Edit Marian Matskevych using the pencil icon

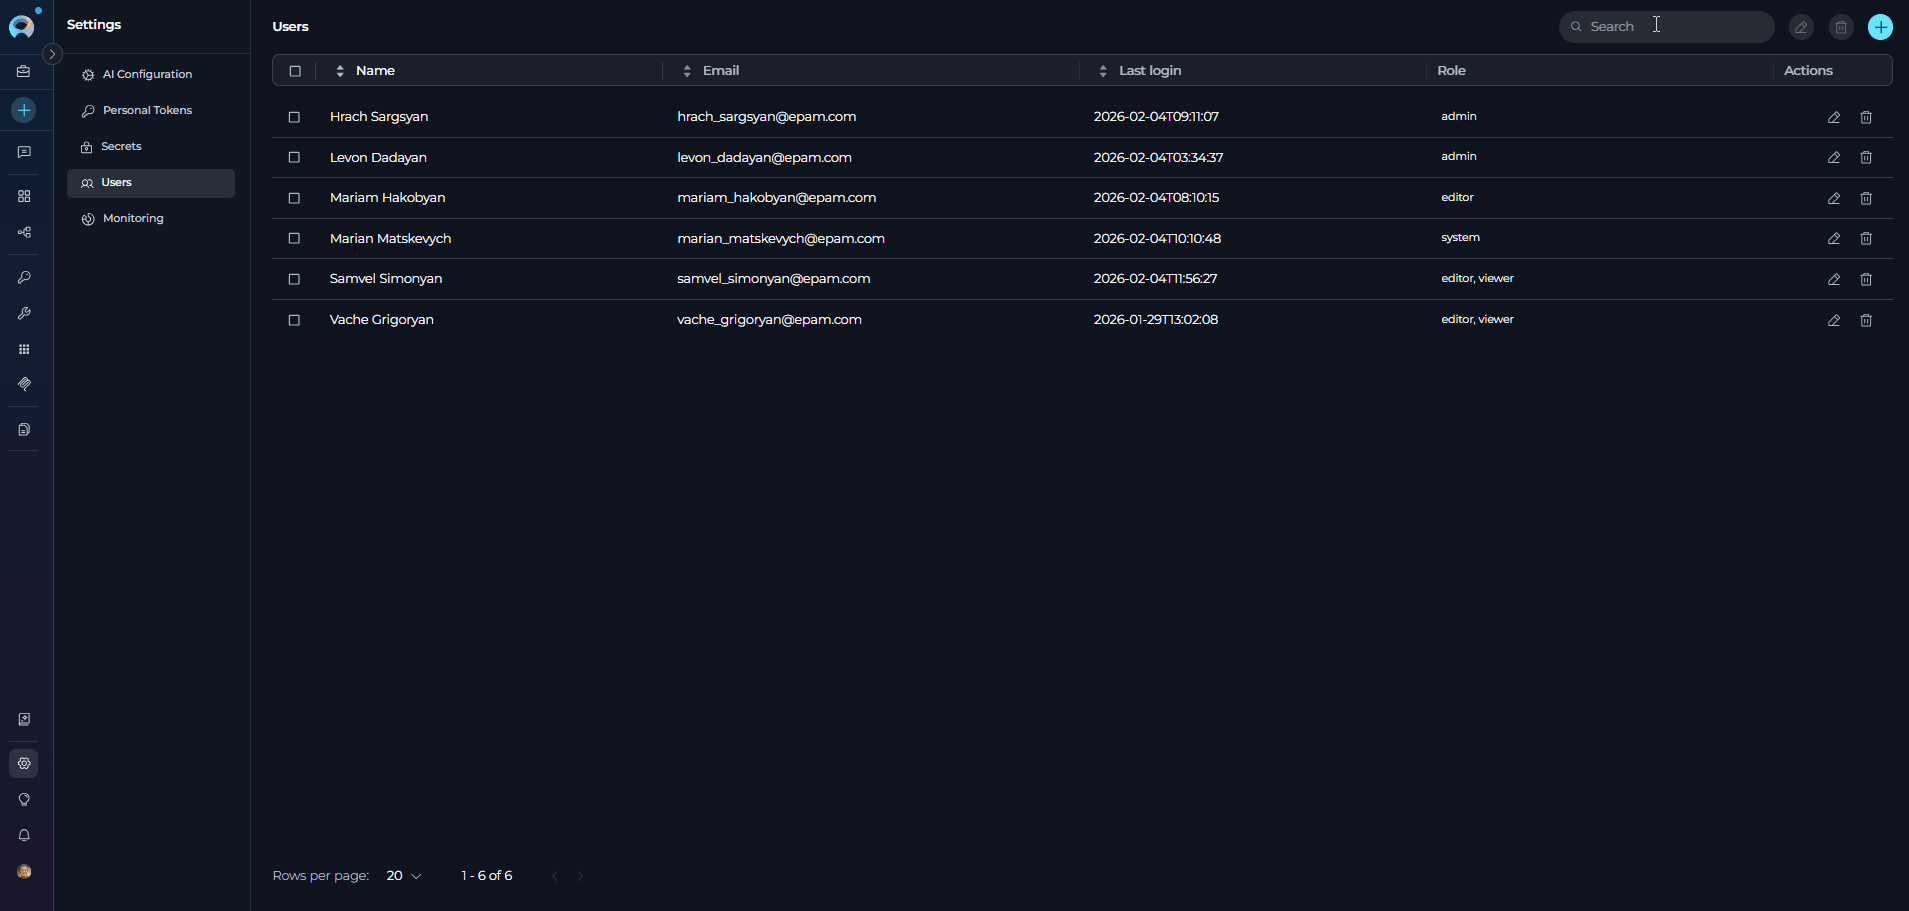click(x=1833, y=239)
